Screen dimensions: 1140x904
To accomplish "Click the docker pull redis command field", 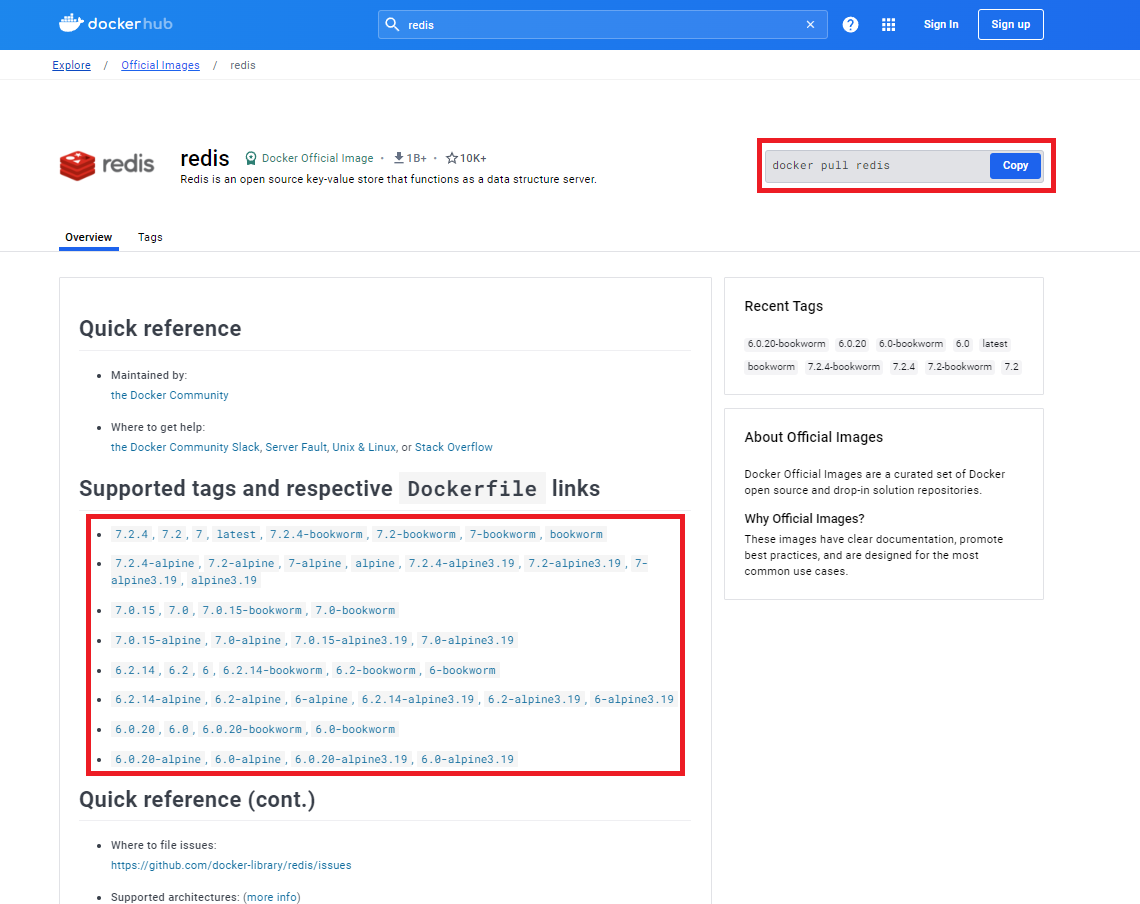I will tap(877, 166).
